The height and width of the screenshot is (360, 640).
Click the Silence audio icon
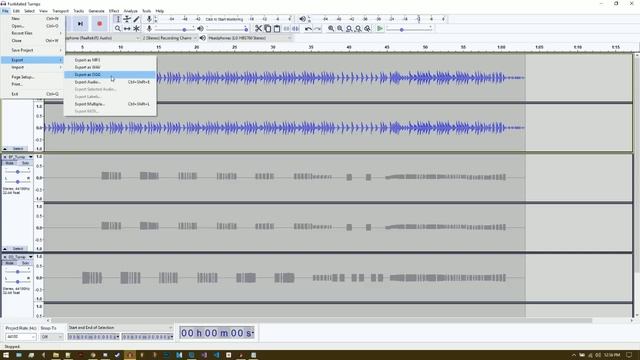click(x=296, y=29)
